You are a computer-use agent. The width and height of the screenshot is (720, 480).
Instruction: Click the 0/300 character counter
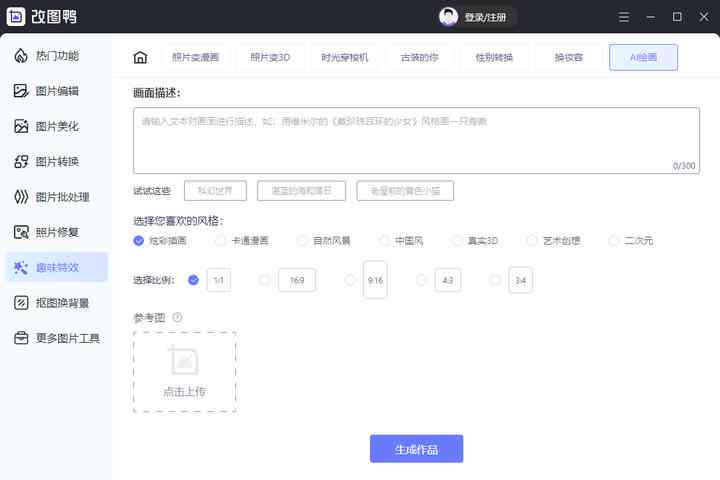coord(684,165)
